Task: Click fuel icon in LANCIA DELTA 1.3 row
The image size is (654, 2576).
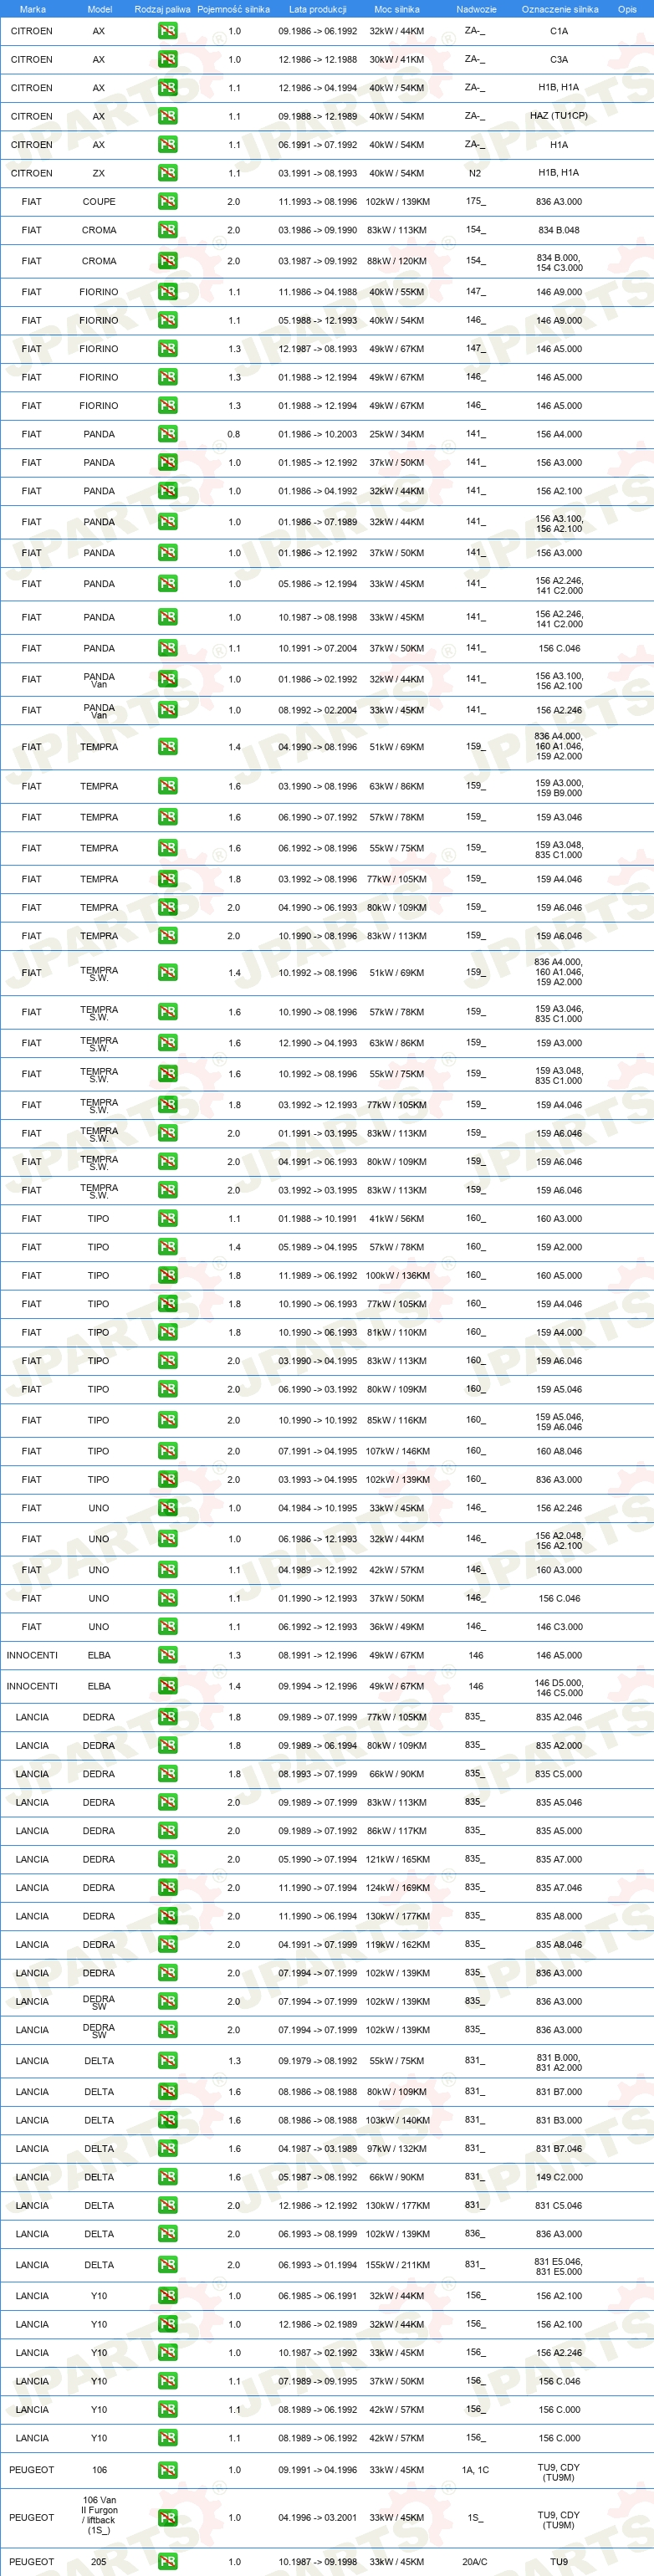Action: (167, 2061)
